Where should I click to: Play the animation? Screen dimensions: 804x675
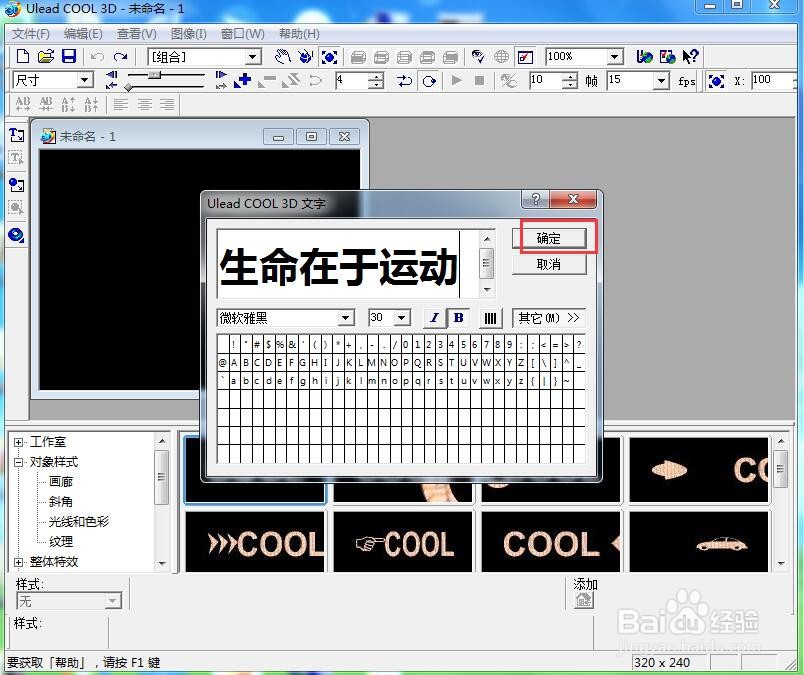(x=456, y=81)
